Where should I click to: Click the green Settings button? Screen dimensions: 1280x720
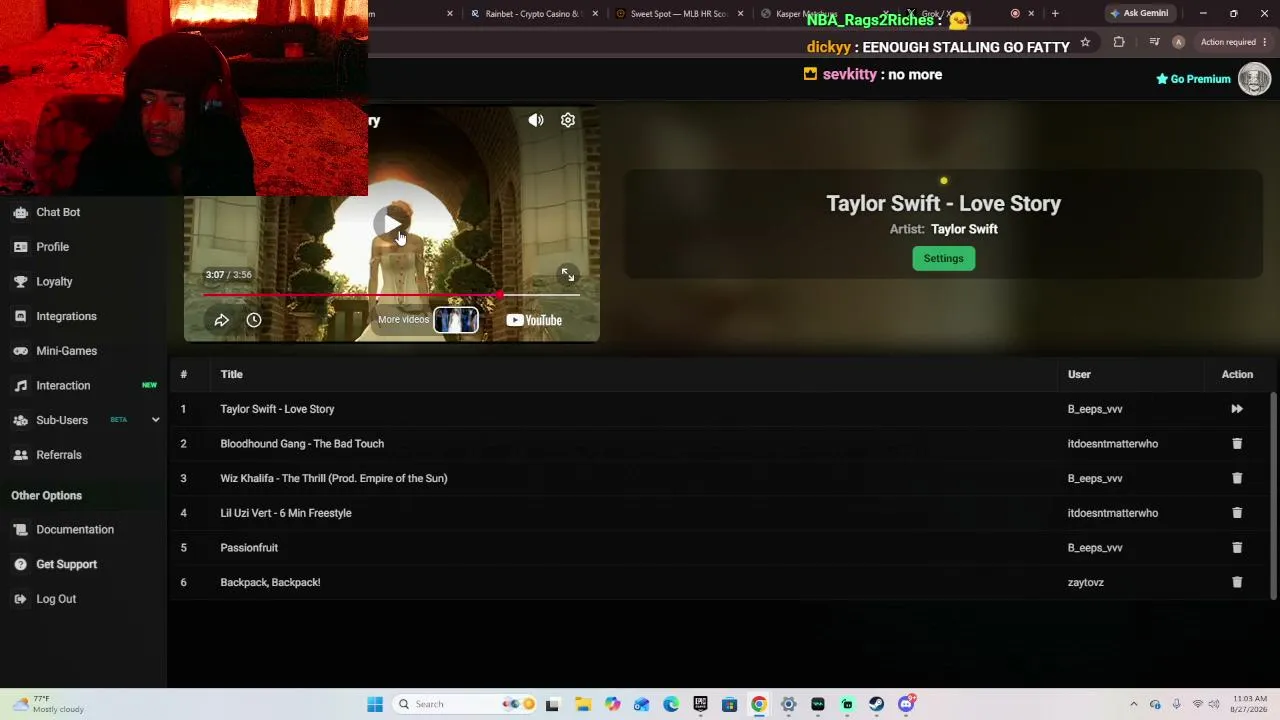pos(943,258)
